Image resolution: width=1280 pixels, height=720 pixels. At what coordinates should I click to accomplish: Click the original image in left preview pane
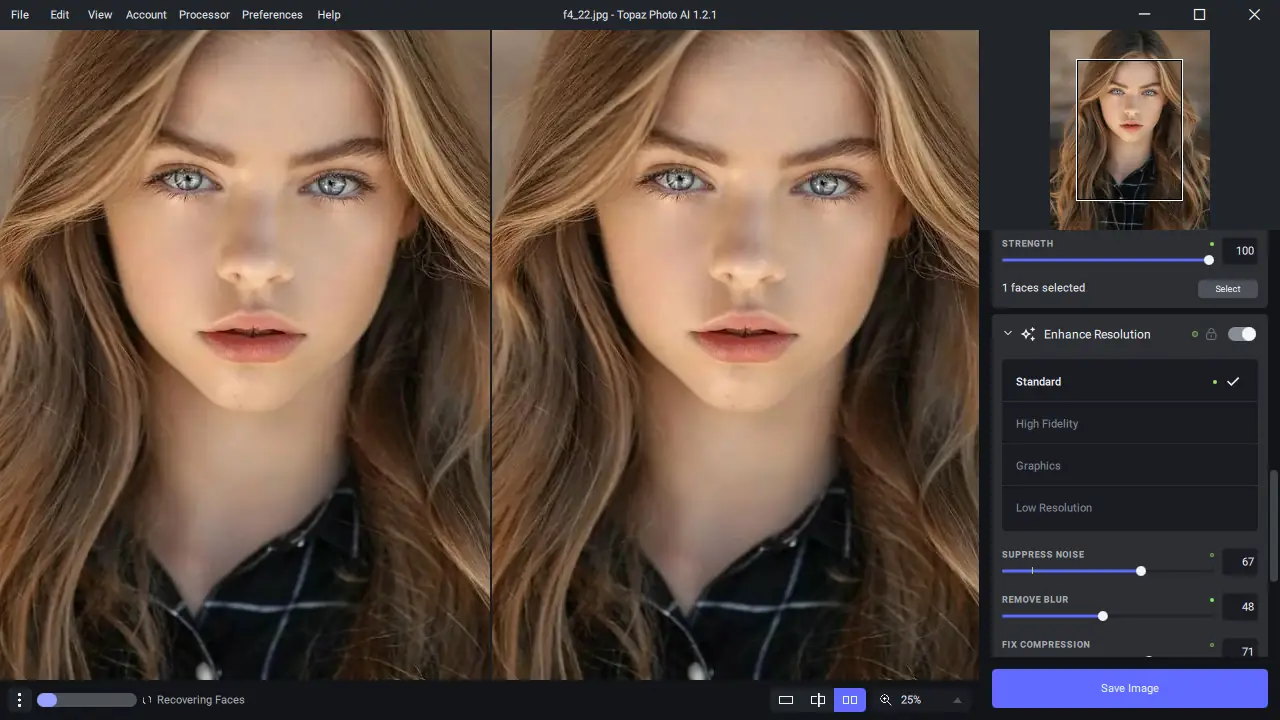pos(245,355)
